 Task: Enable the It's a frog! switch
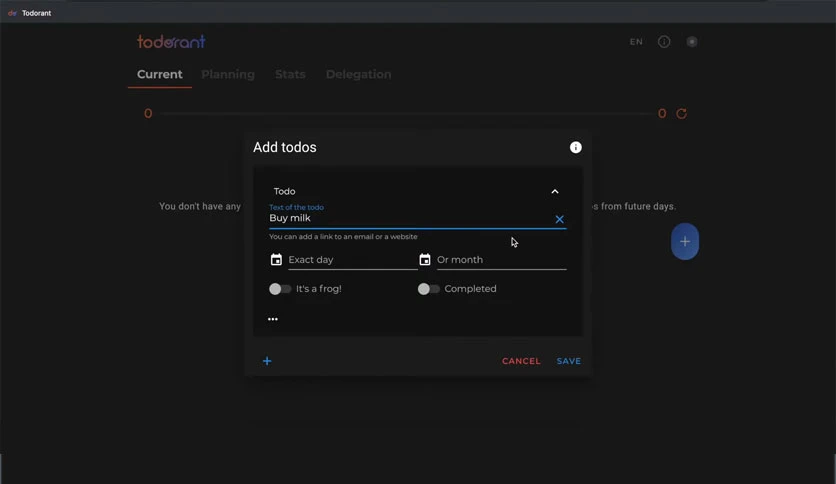coord(280,289)
